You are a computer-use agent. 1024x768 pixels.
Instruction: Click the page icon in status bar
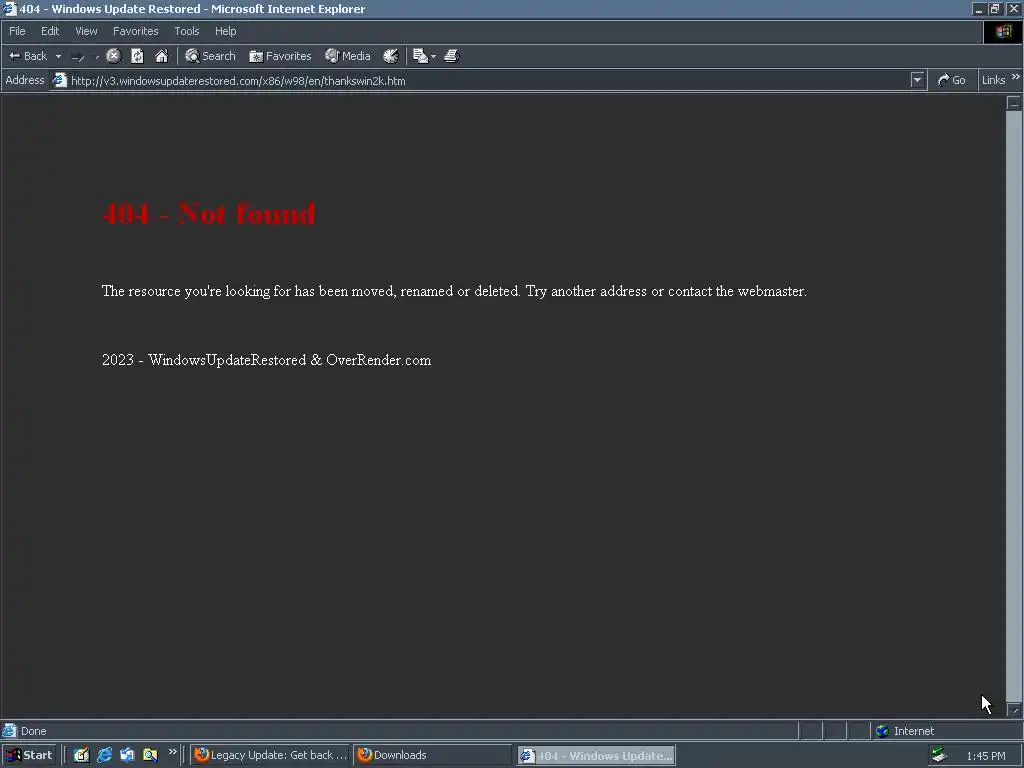pyautogui.click(x=9, y=731)
